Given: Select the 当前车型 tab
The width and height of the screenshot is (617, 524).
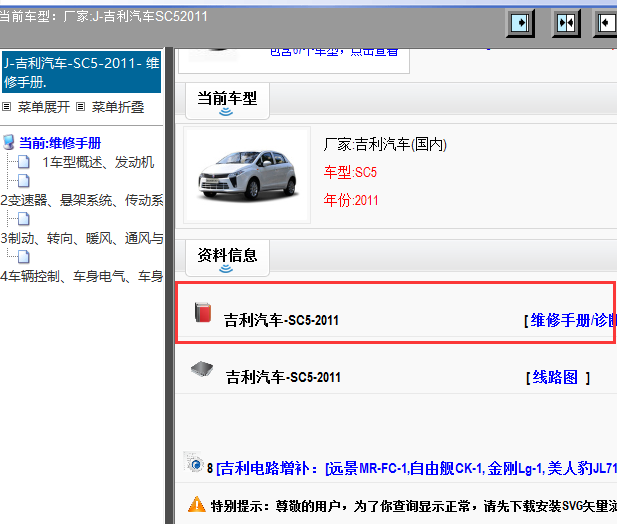Looking at the screenshot, I should (227, 101).
